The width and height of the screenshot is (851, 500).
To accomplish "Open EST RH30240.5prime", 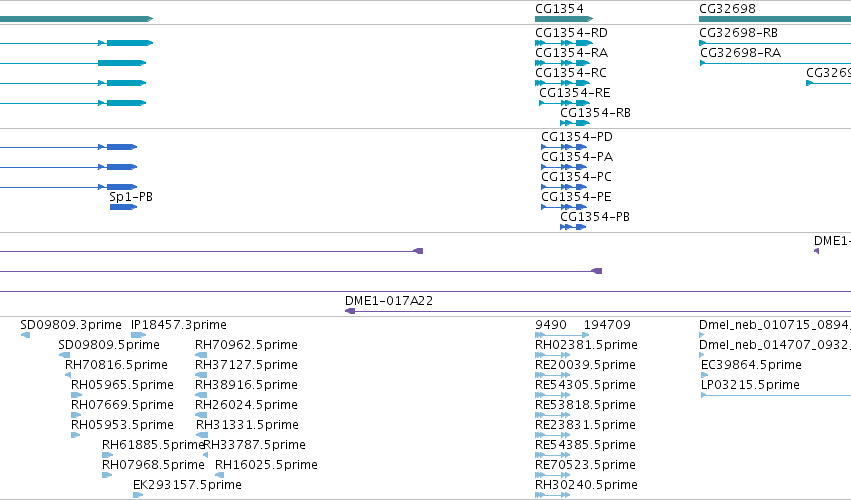I will pos(586,485).
